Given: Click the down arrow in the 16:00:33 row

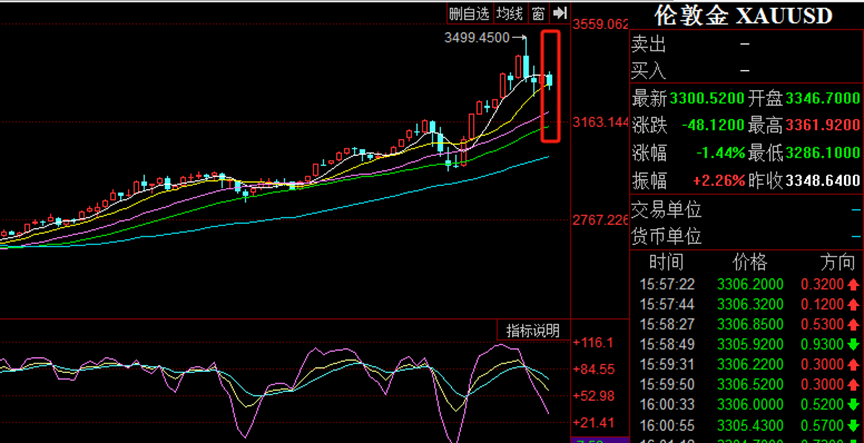Looking at the screenshot, I should (854, 405).
